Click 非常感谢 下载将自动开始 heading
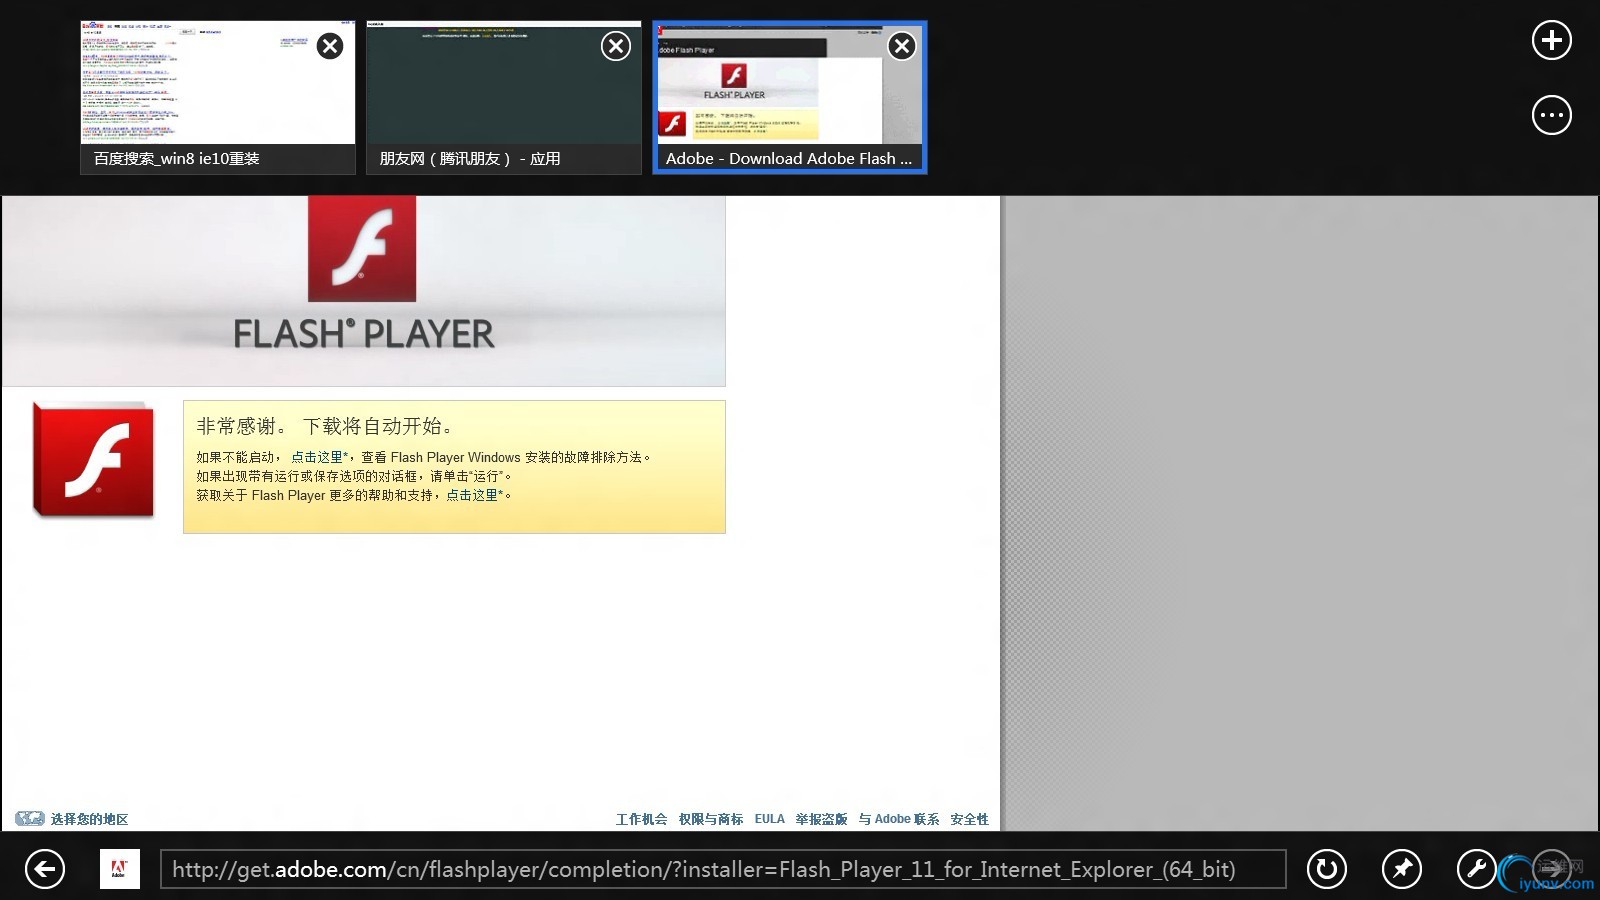The image size is (1600, 900). [x=327, y=426]
